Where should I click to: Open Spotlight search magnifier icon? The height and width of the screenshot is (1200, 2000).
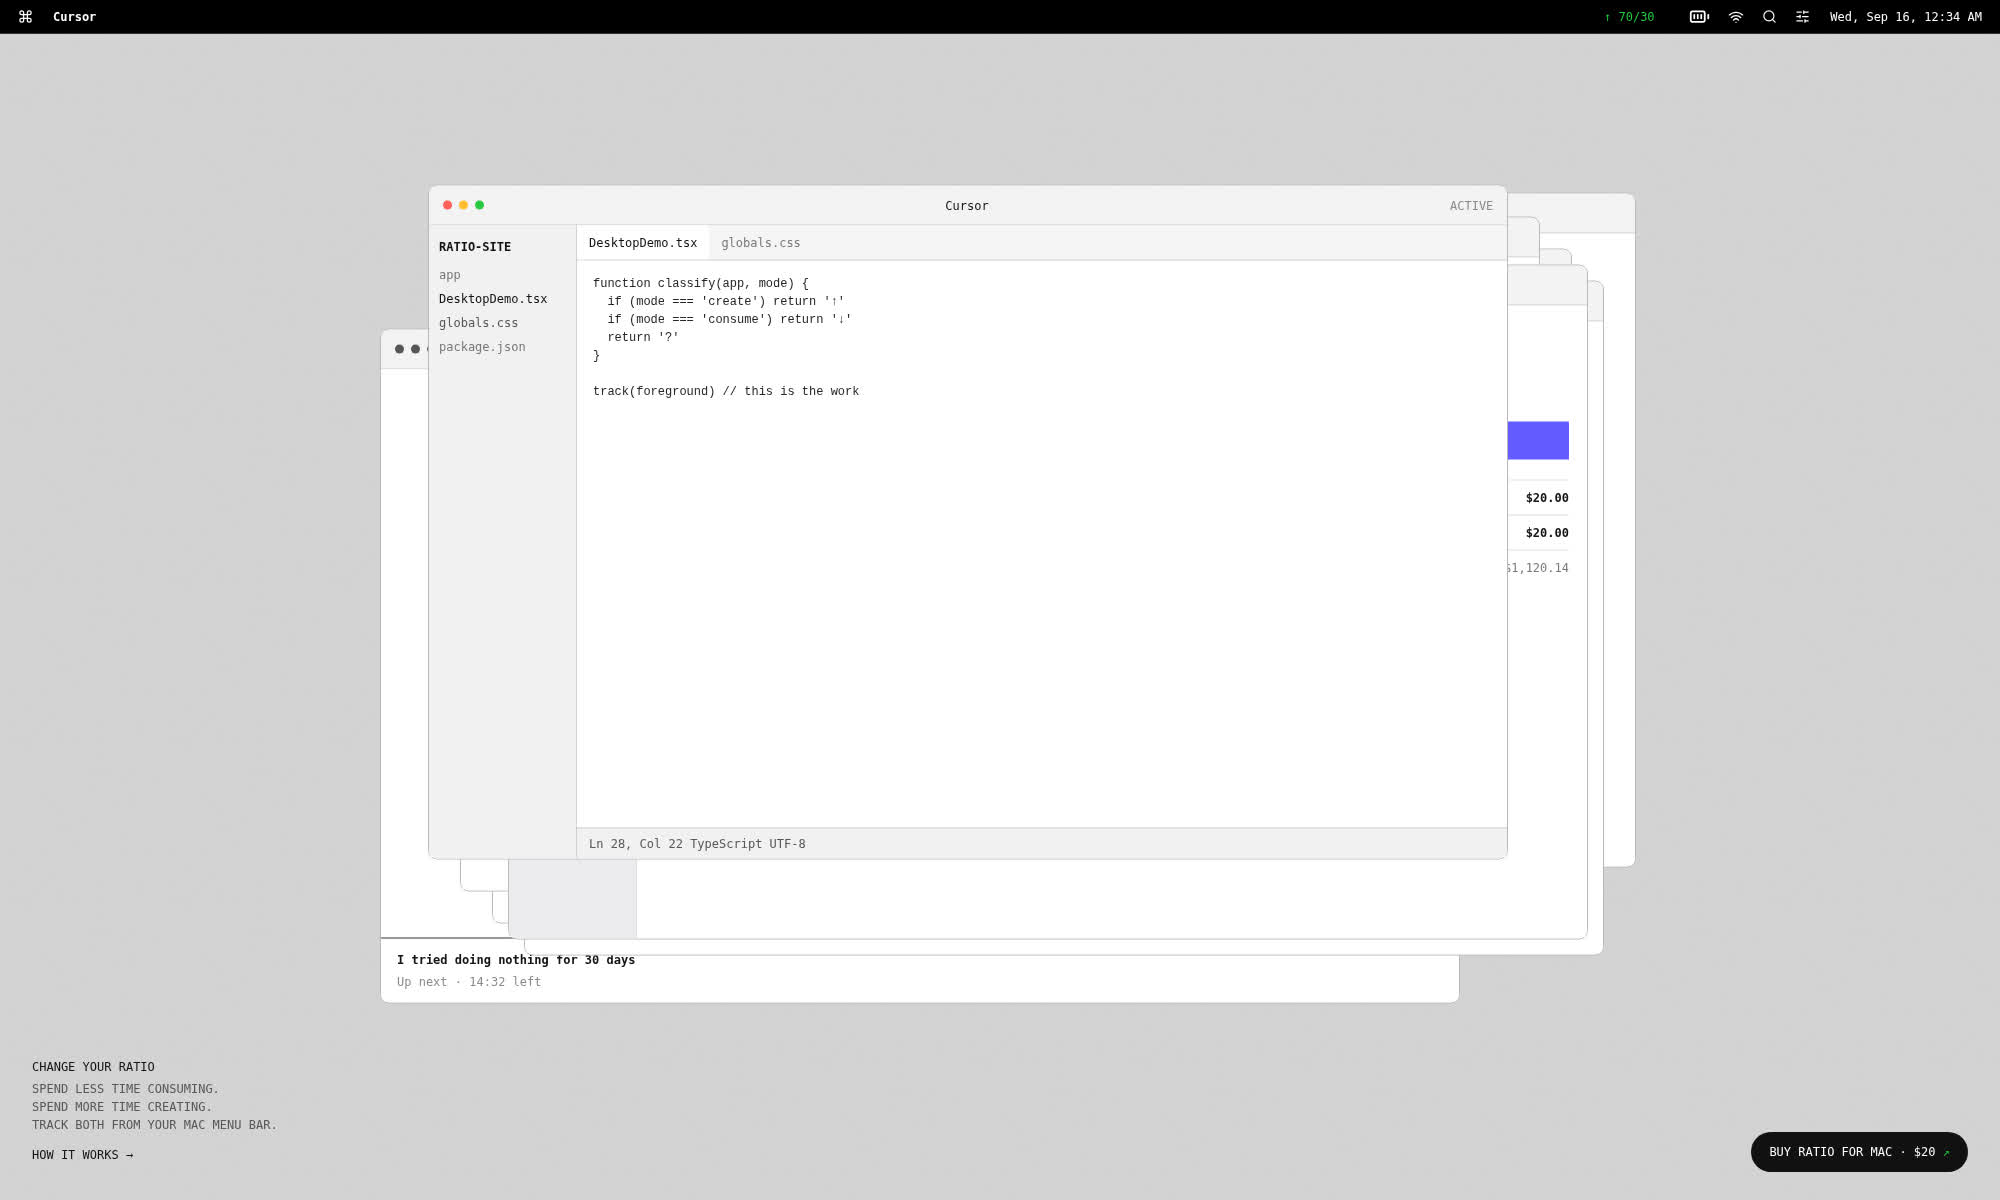[1769, 17]
